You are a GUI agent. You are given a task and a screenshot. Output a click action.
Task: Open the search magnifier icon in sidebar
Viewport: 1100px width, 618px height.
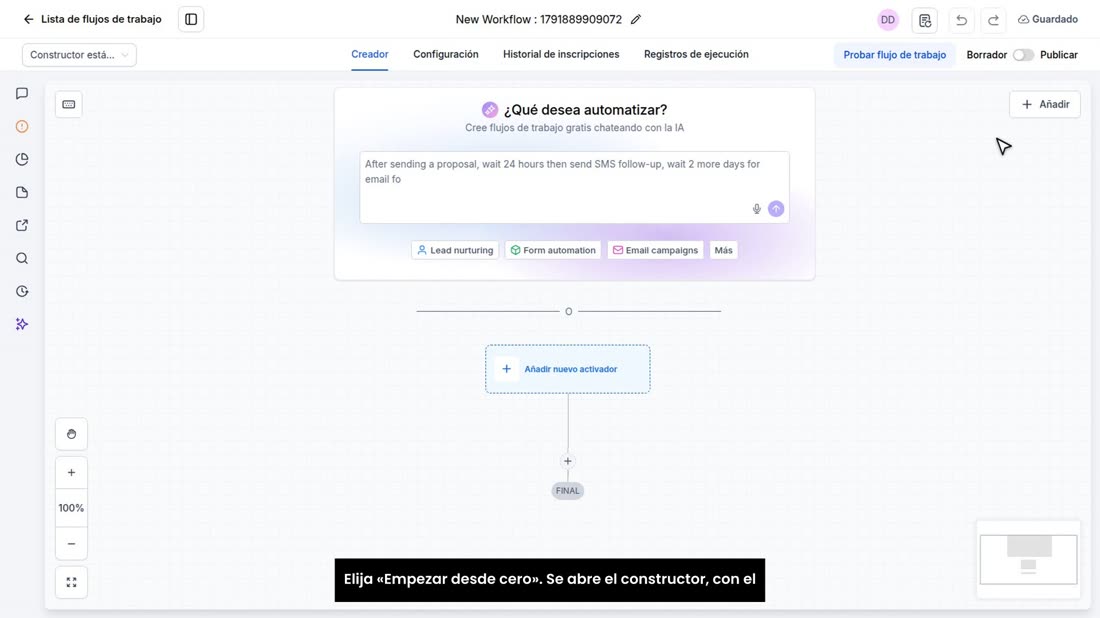tap(22, 258)
